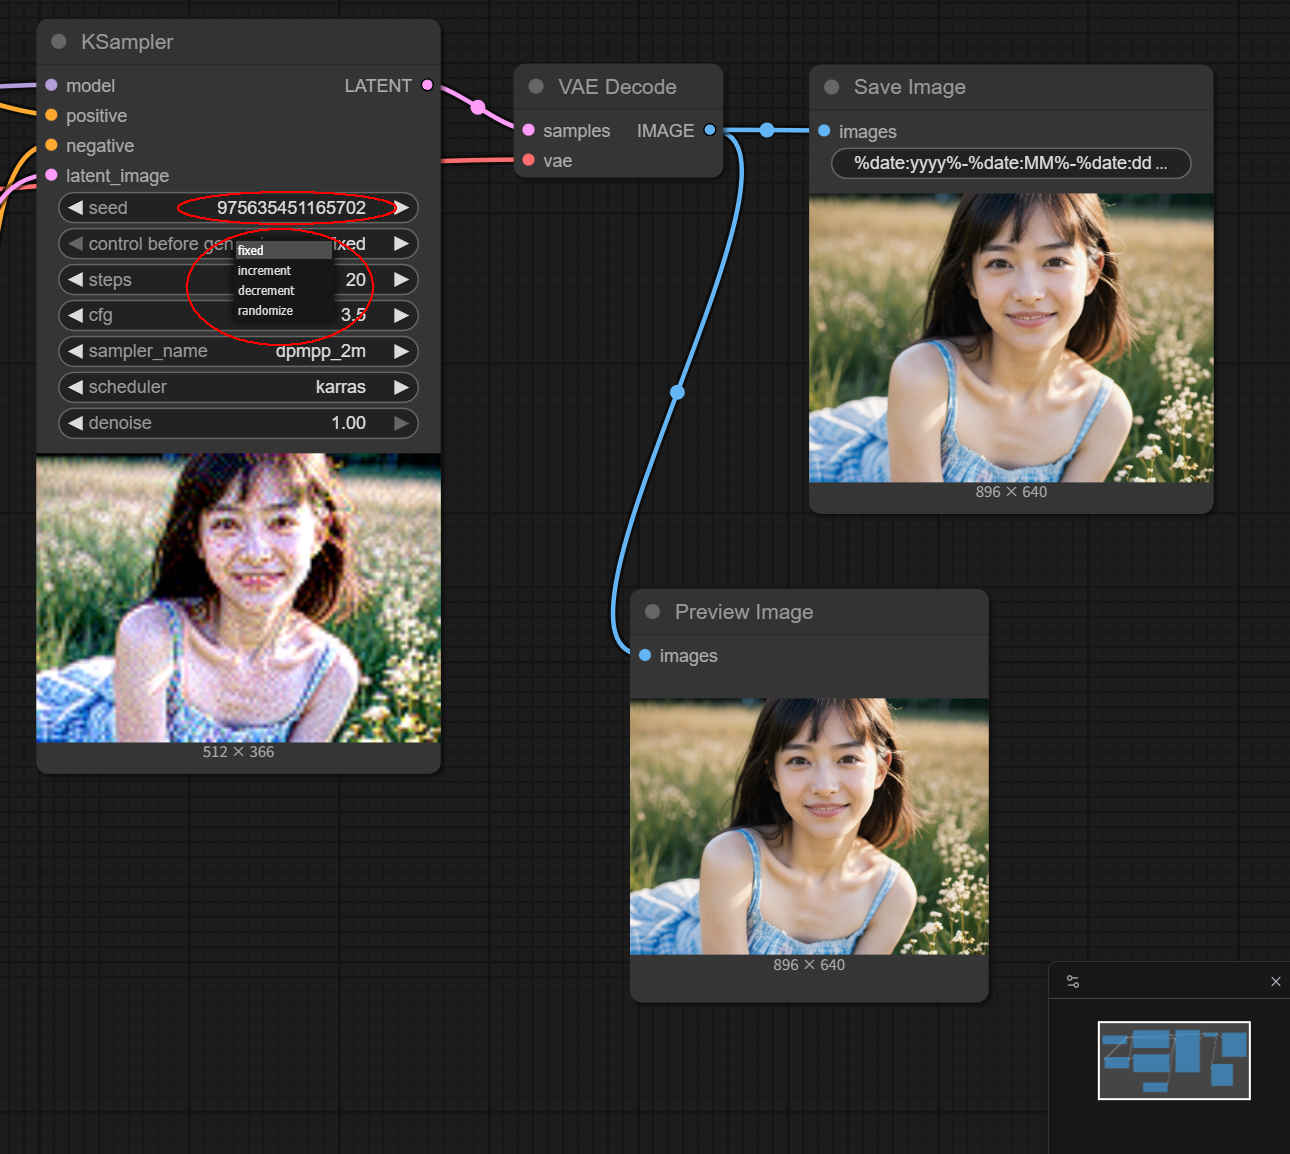Collapse the Save Image node with its dot
Screen dimensions: 1290x1154
831,87
